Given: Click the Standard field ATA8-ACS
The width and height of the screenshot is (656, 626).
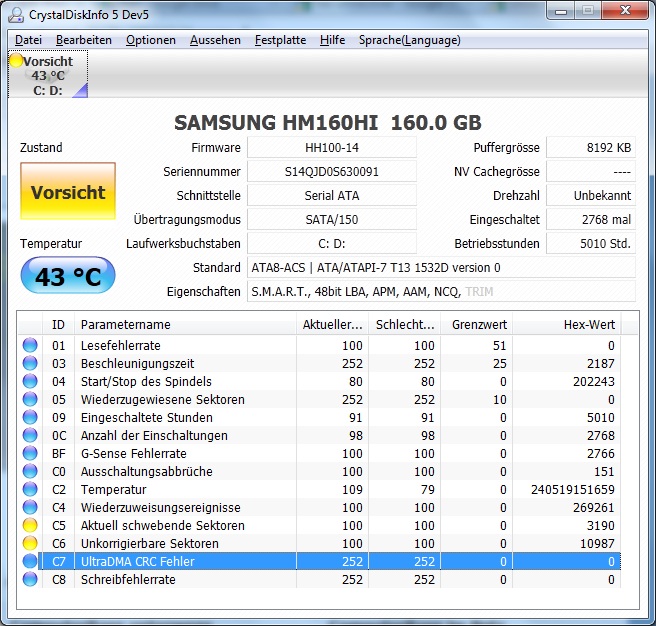Looking at the screenshot, I should [441, 267].
